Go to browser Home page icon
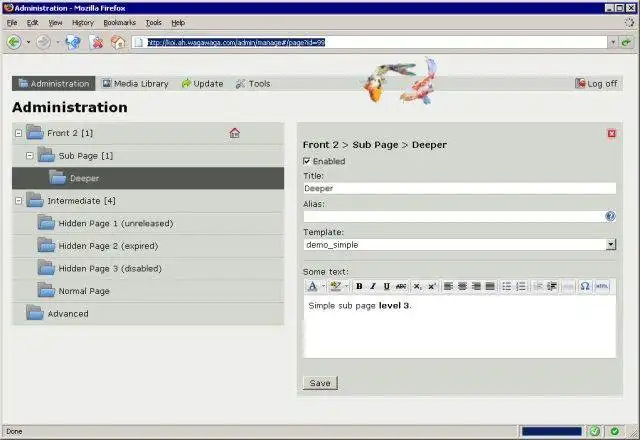This screenshot has width=640, height=440. pyautogui.click(x=118, y=42)
